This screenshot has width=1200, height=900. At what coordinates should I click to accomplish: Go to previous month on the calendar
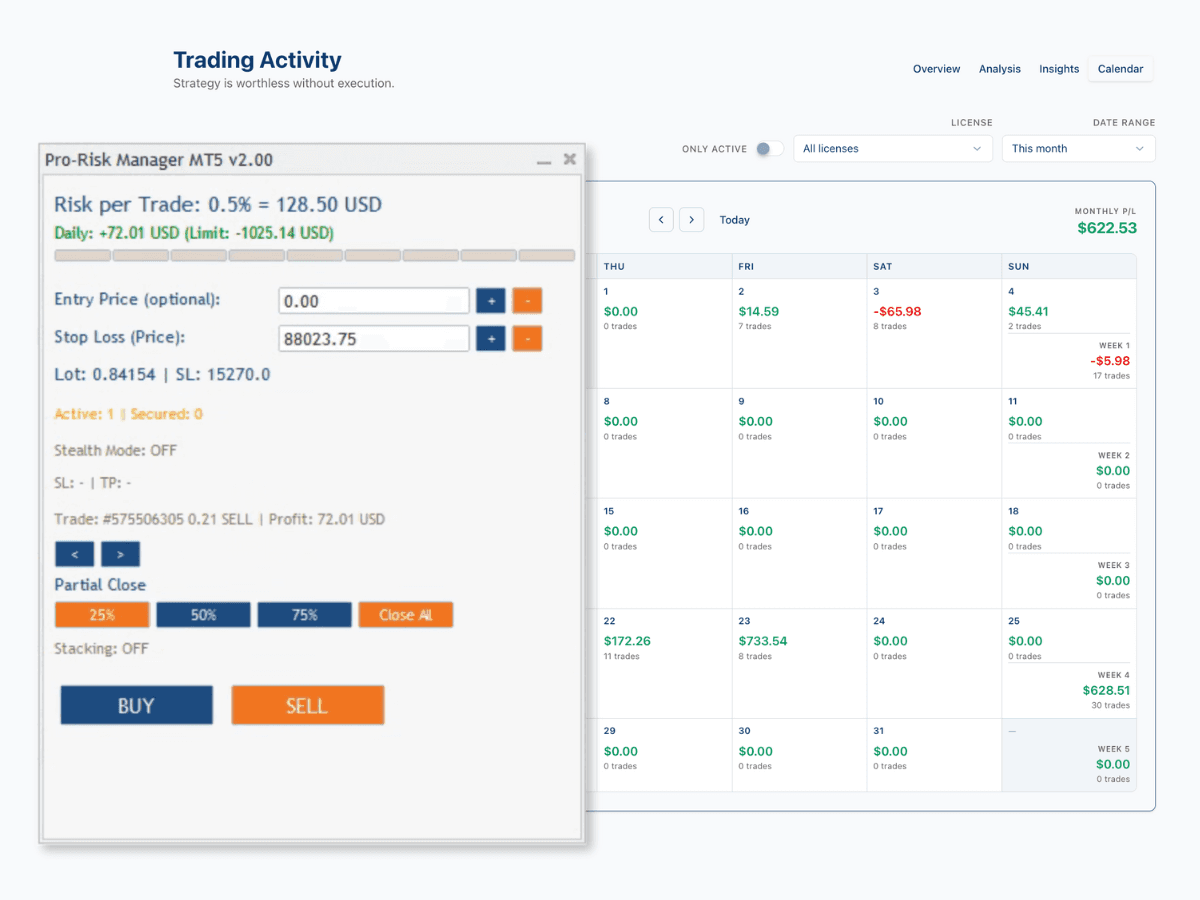pos(661,219)
